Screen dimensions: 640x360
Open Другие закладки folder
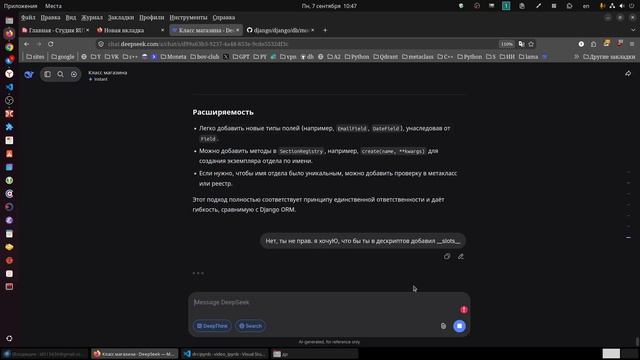click(x=609, y=57)
